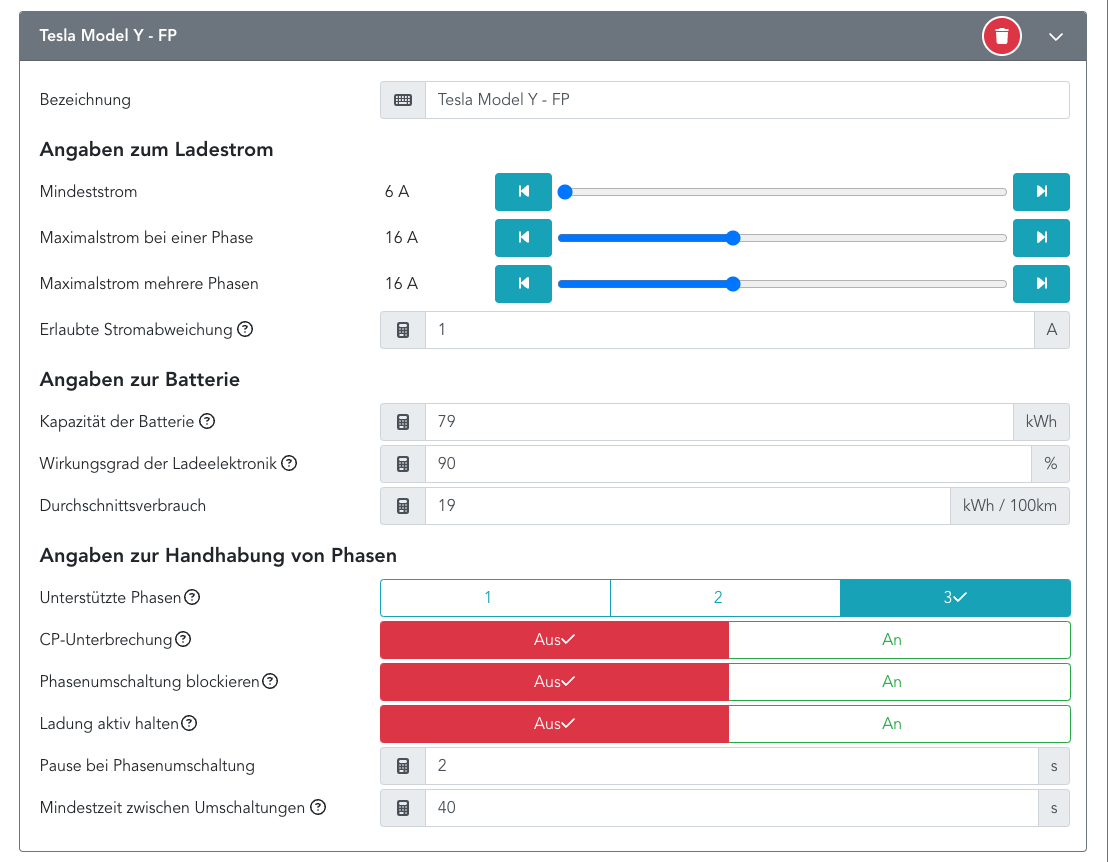
Task: Set Ladung aktiv halten to Aus
Action: click(554, 724)
